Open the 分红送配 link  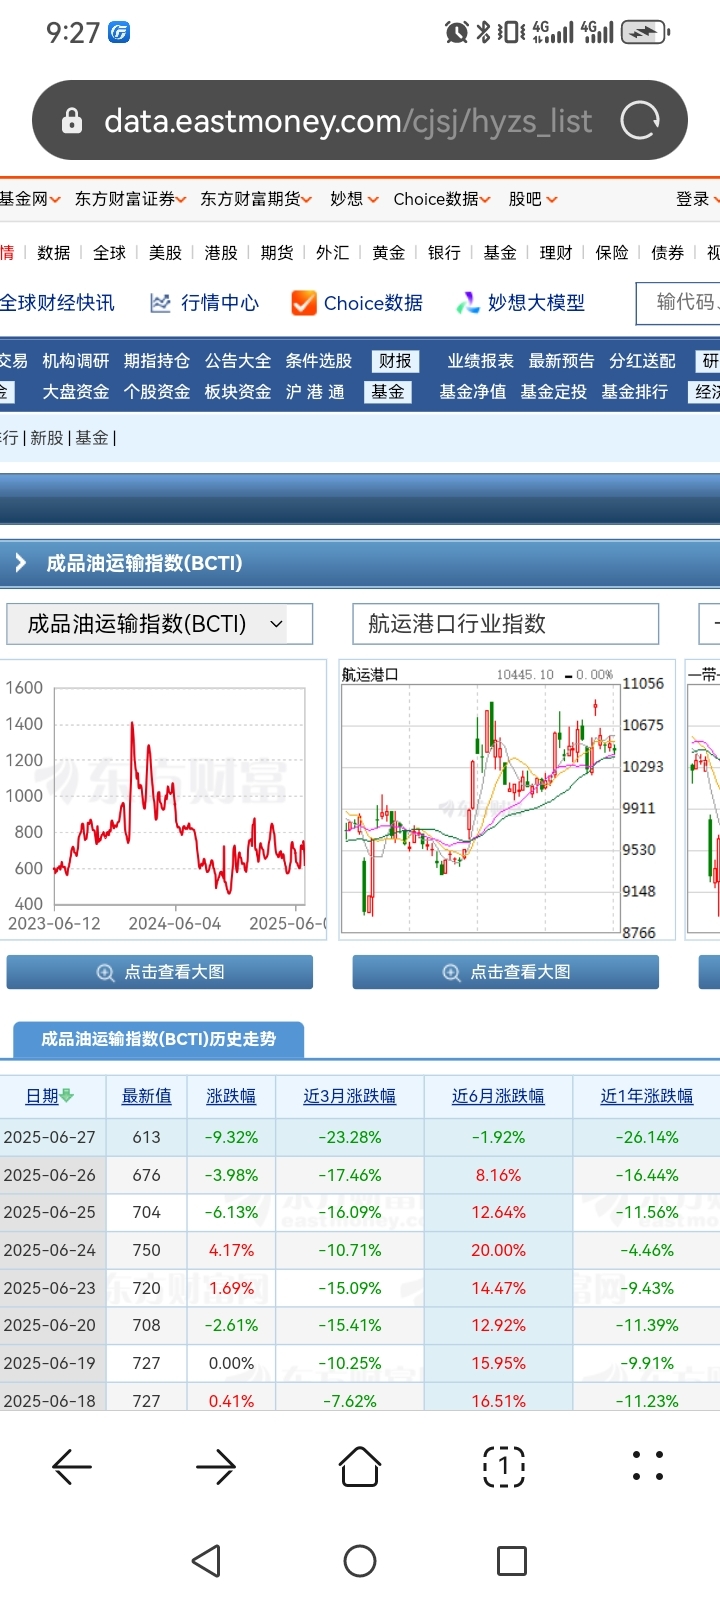pos(643,361)
